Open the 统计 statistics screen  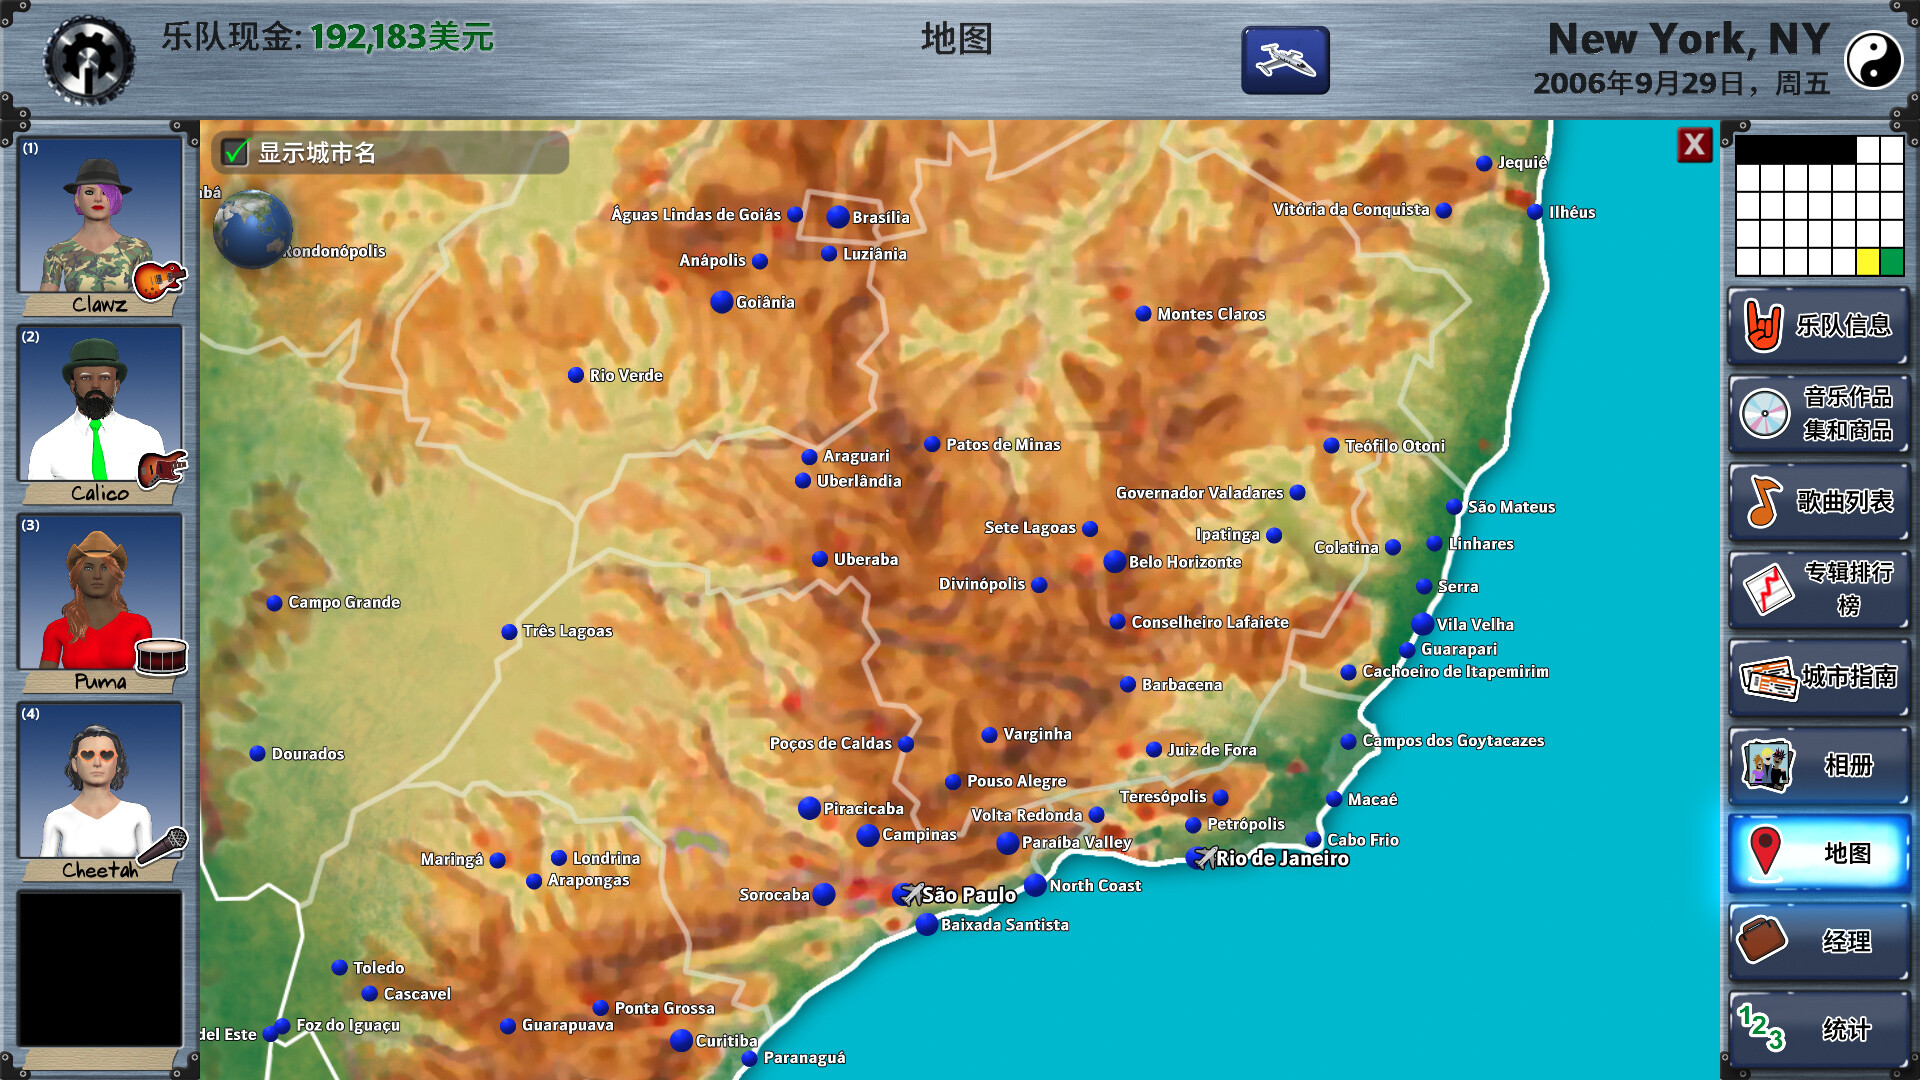1818,1029
